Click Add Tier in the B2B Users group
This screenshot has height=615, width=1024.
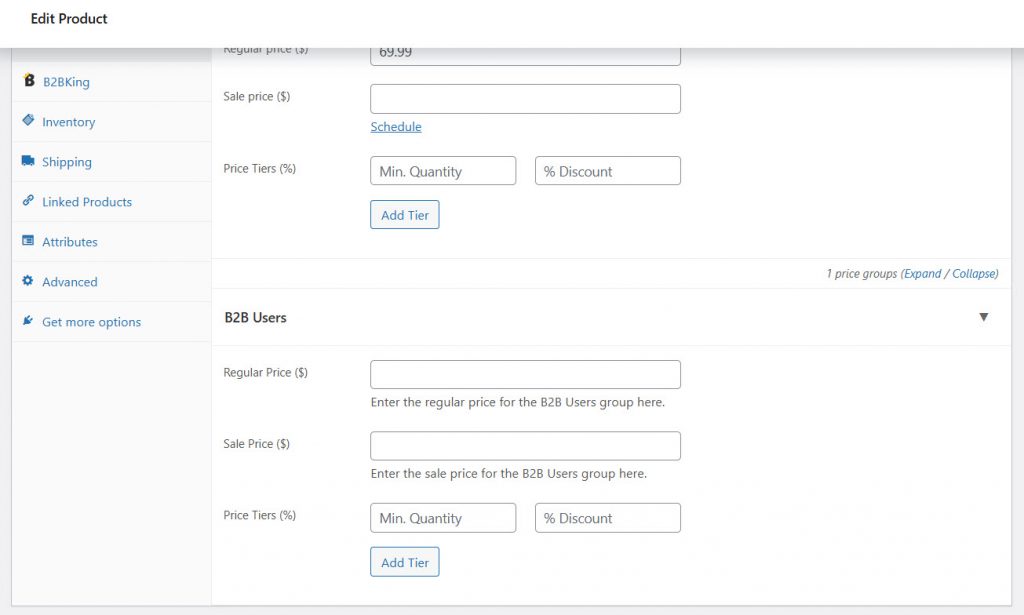pos(404,561)
